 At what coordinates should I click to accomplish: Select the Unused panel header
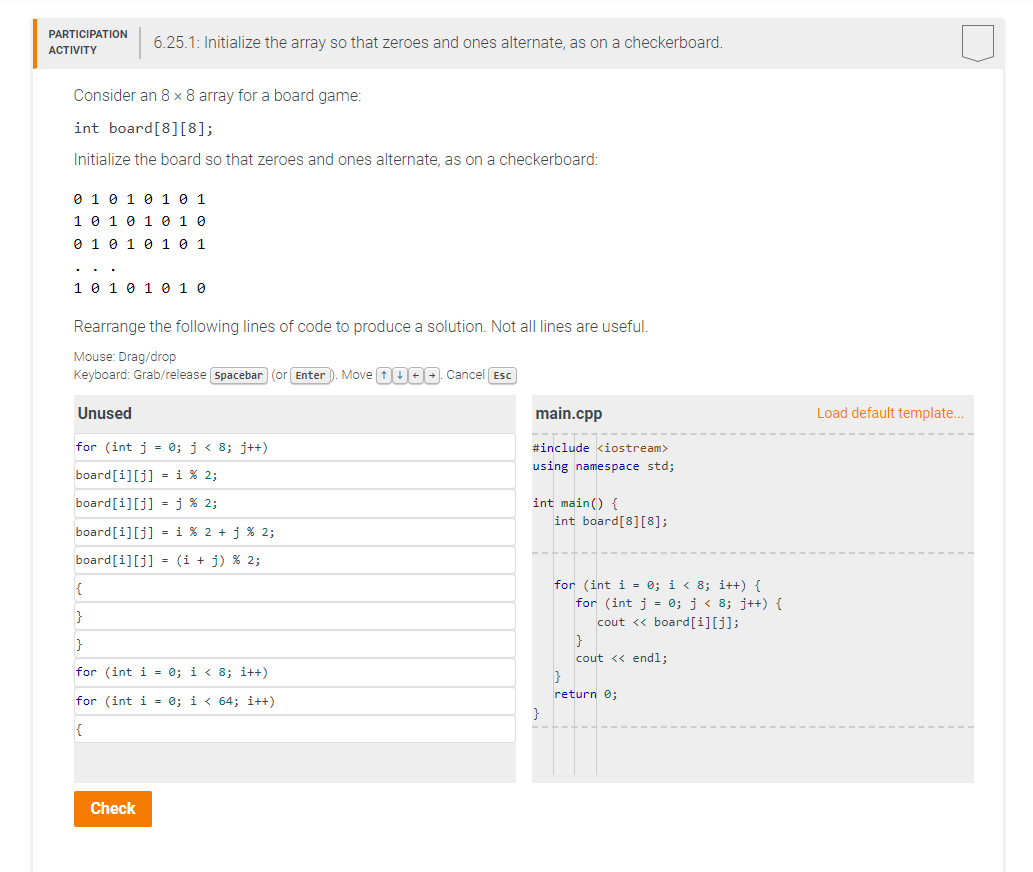click(104, 413)
